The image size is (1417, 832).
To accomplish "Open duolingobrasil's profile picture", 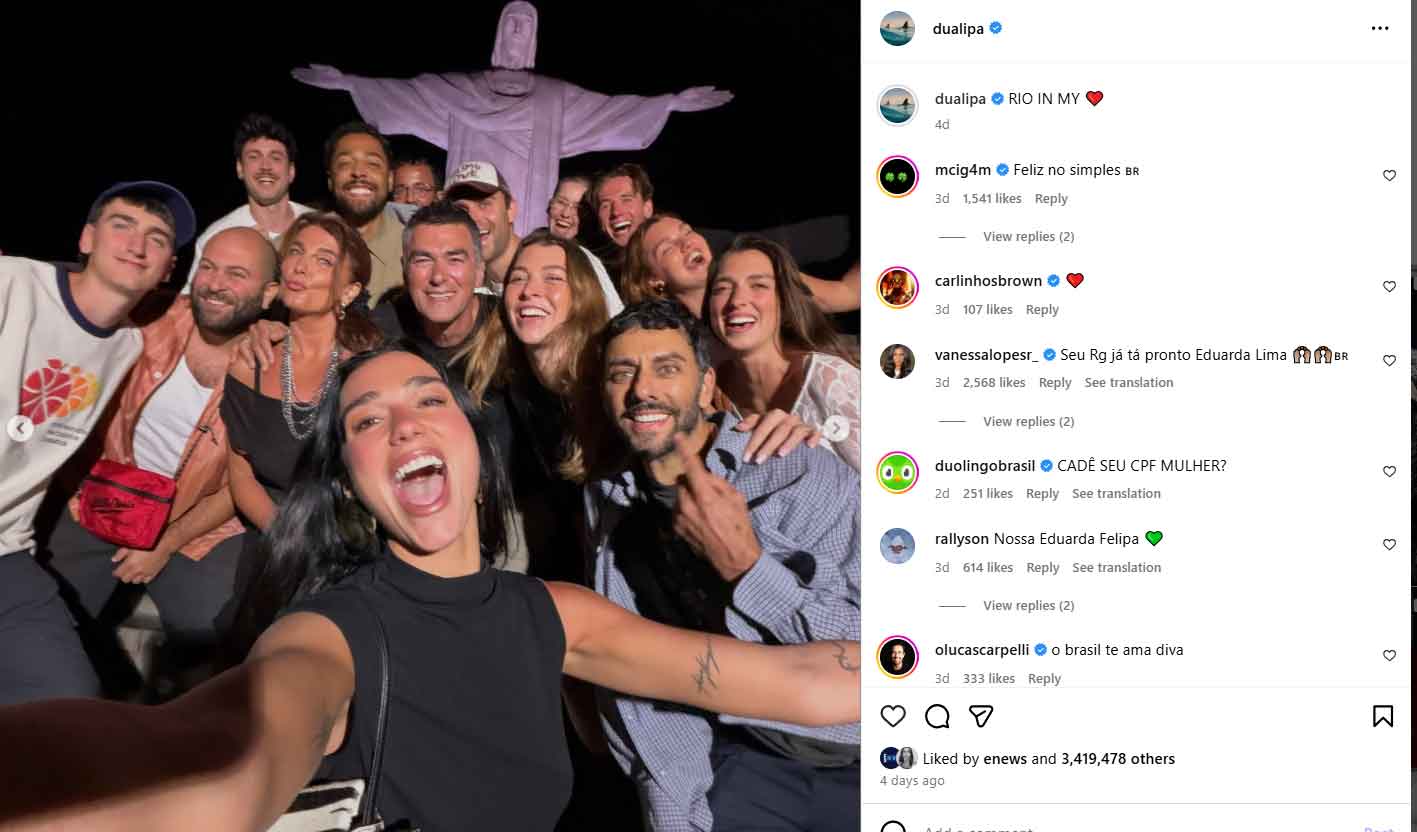I will point(897,472).
